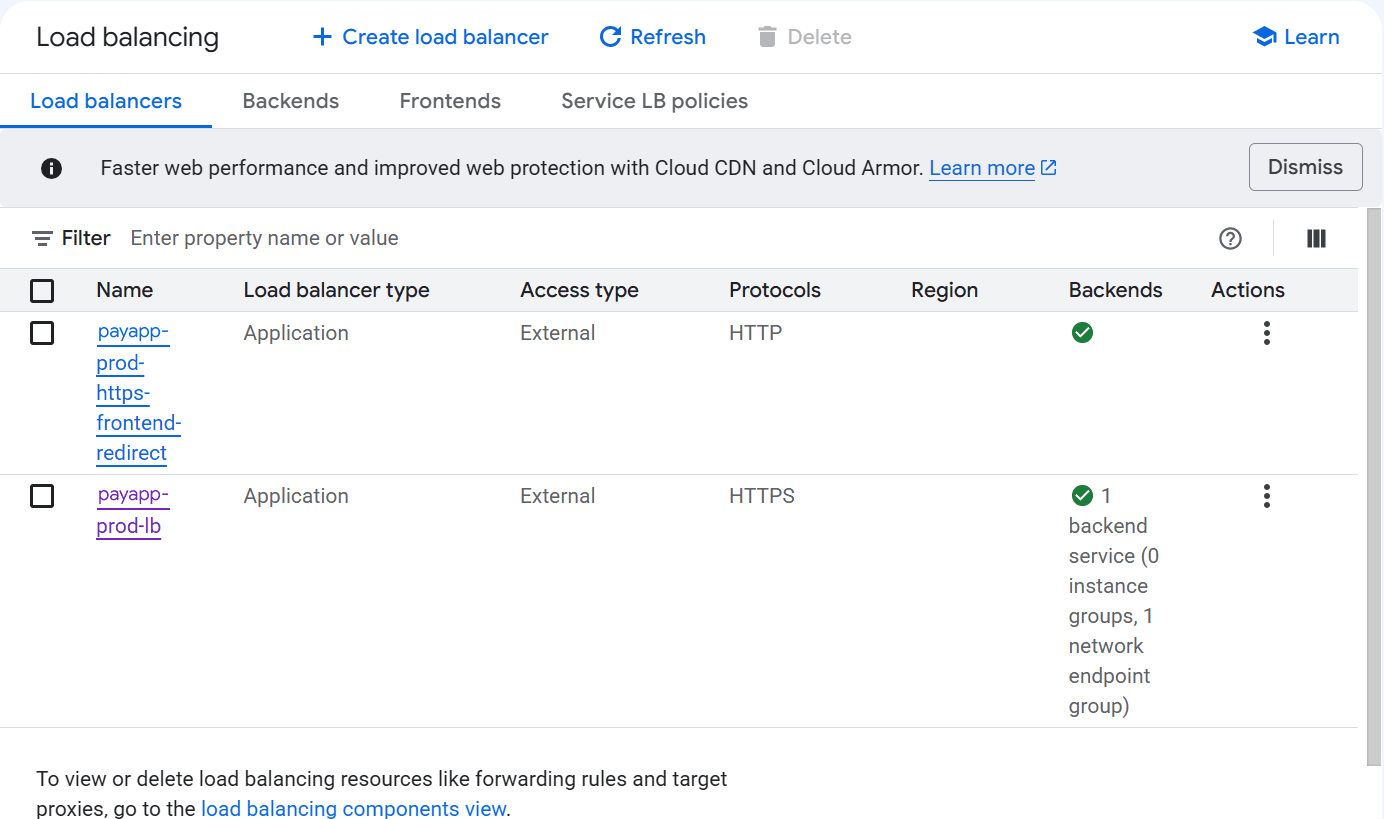Open actions menu for payapp-prod-https-frontend-redirect
Screen dimensions: 1384x819
click(x=1267, y=333)
